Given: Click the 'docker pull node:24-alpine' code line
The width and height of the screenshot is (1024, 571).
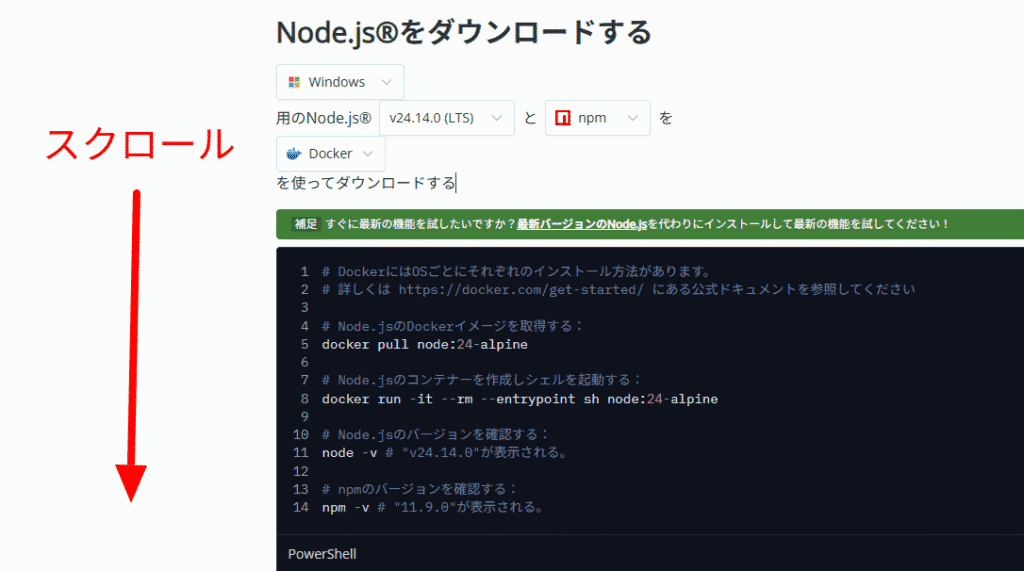Looking at the screenshot, I should coord(424,344).
